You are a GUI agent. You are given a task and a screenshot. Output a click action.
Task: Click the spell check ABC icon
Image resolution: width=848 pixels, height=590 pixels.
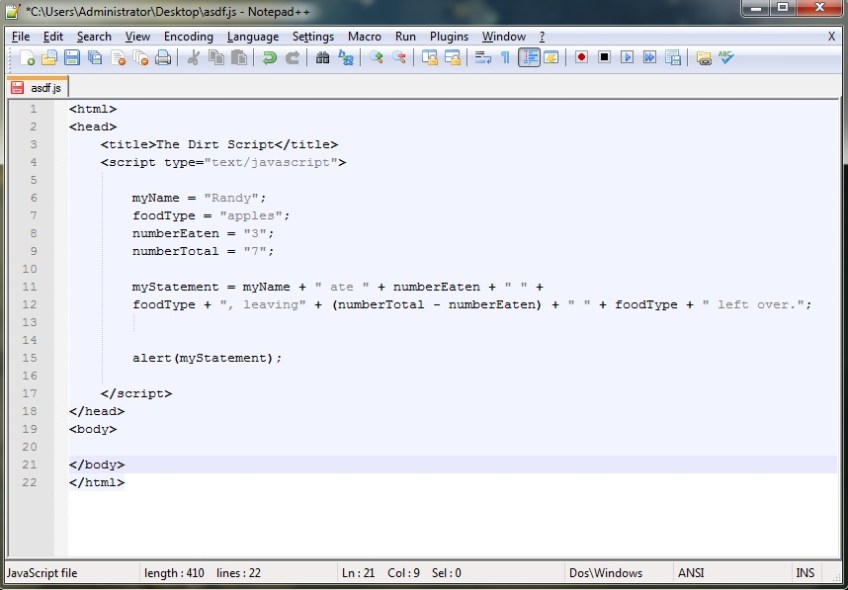727,58
